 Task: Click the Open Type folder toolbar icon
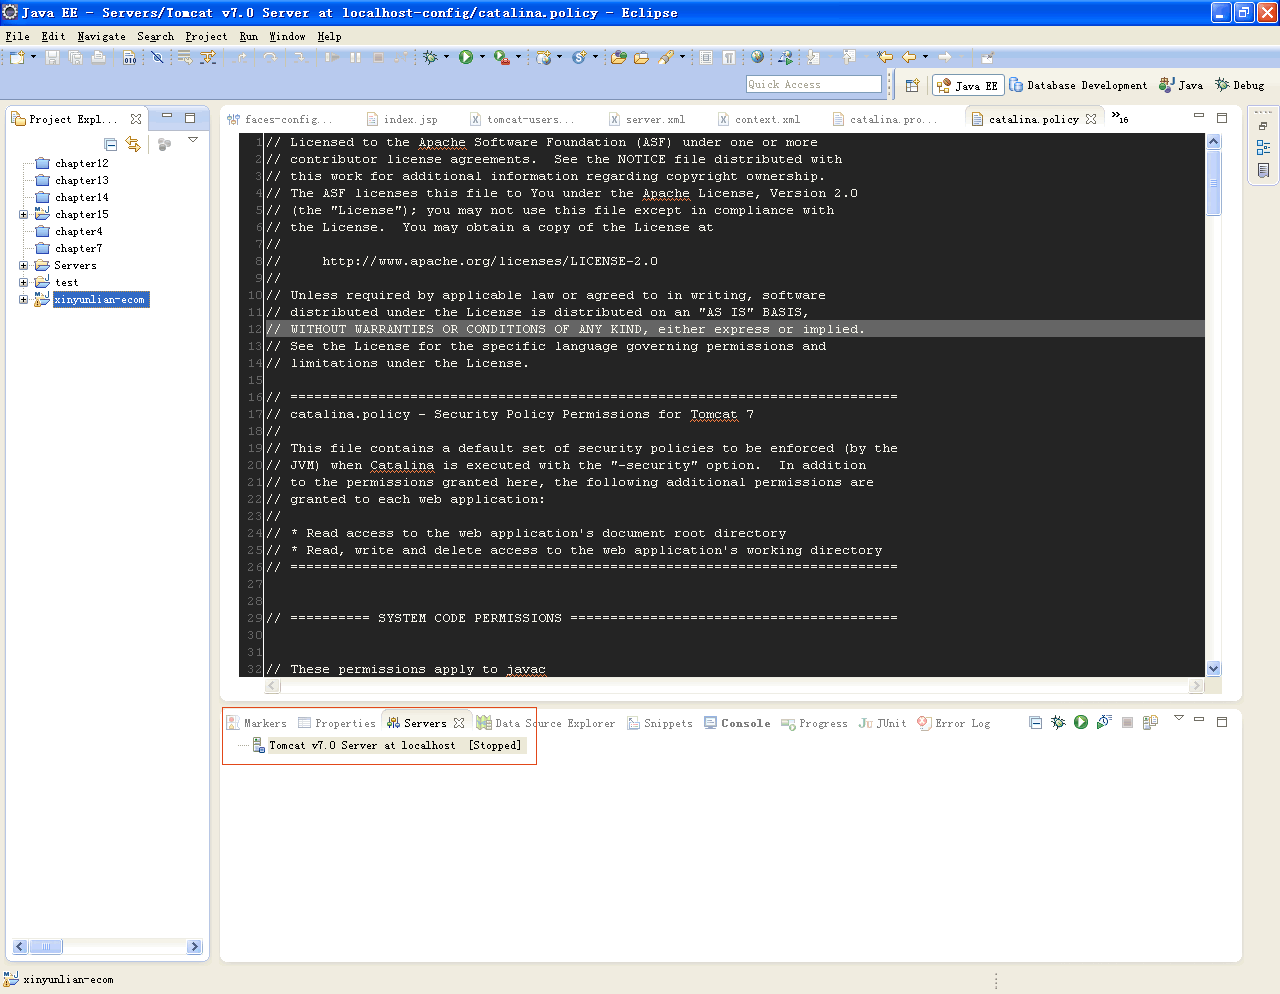(619, 58)
